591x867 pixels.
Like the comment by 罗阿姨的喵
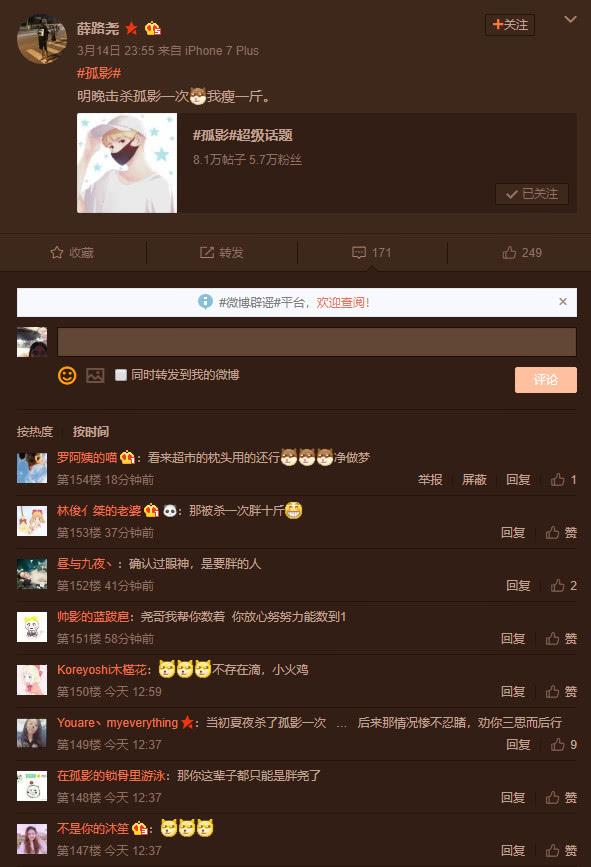(557, 479)
